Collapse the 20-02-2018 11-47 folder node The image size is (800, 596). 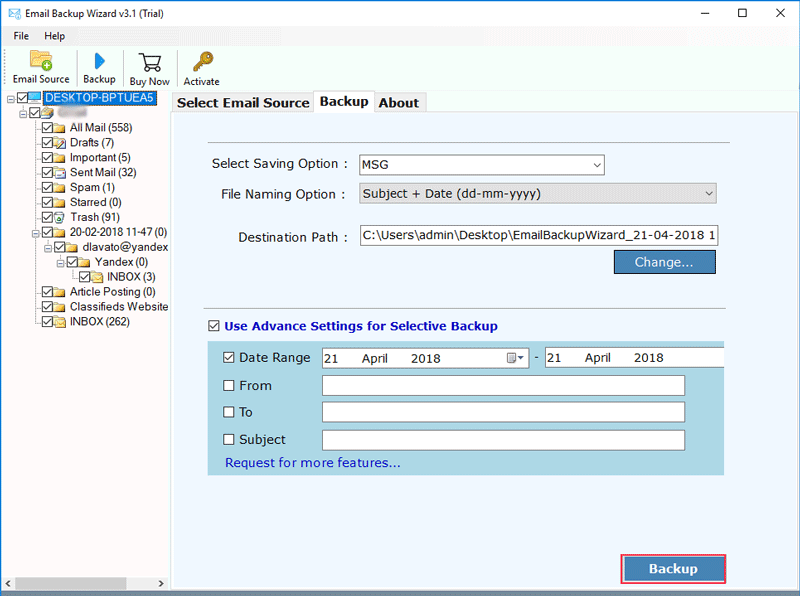(x=36, y=234)
